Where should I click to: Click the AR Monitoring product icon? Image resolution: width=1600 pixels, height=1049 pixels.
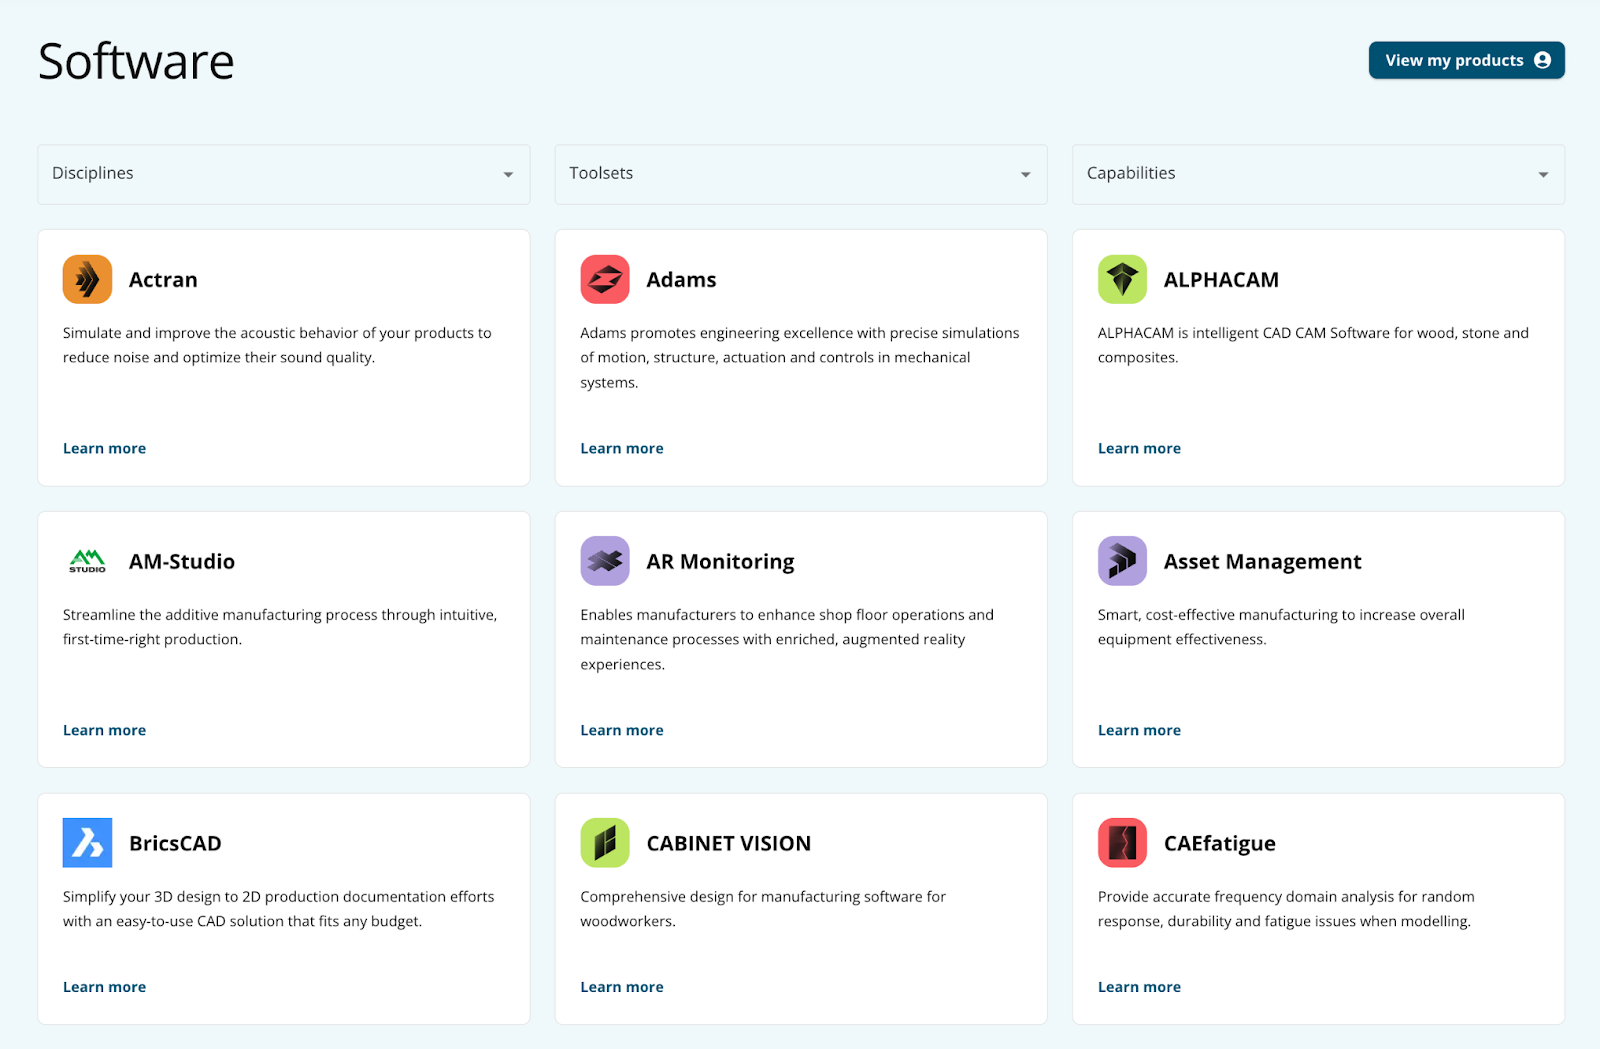pyautogui.click(x=605, y=561)
